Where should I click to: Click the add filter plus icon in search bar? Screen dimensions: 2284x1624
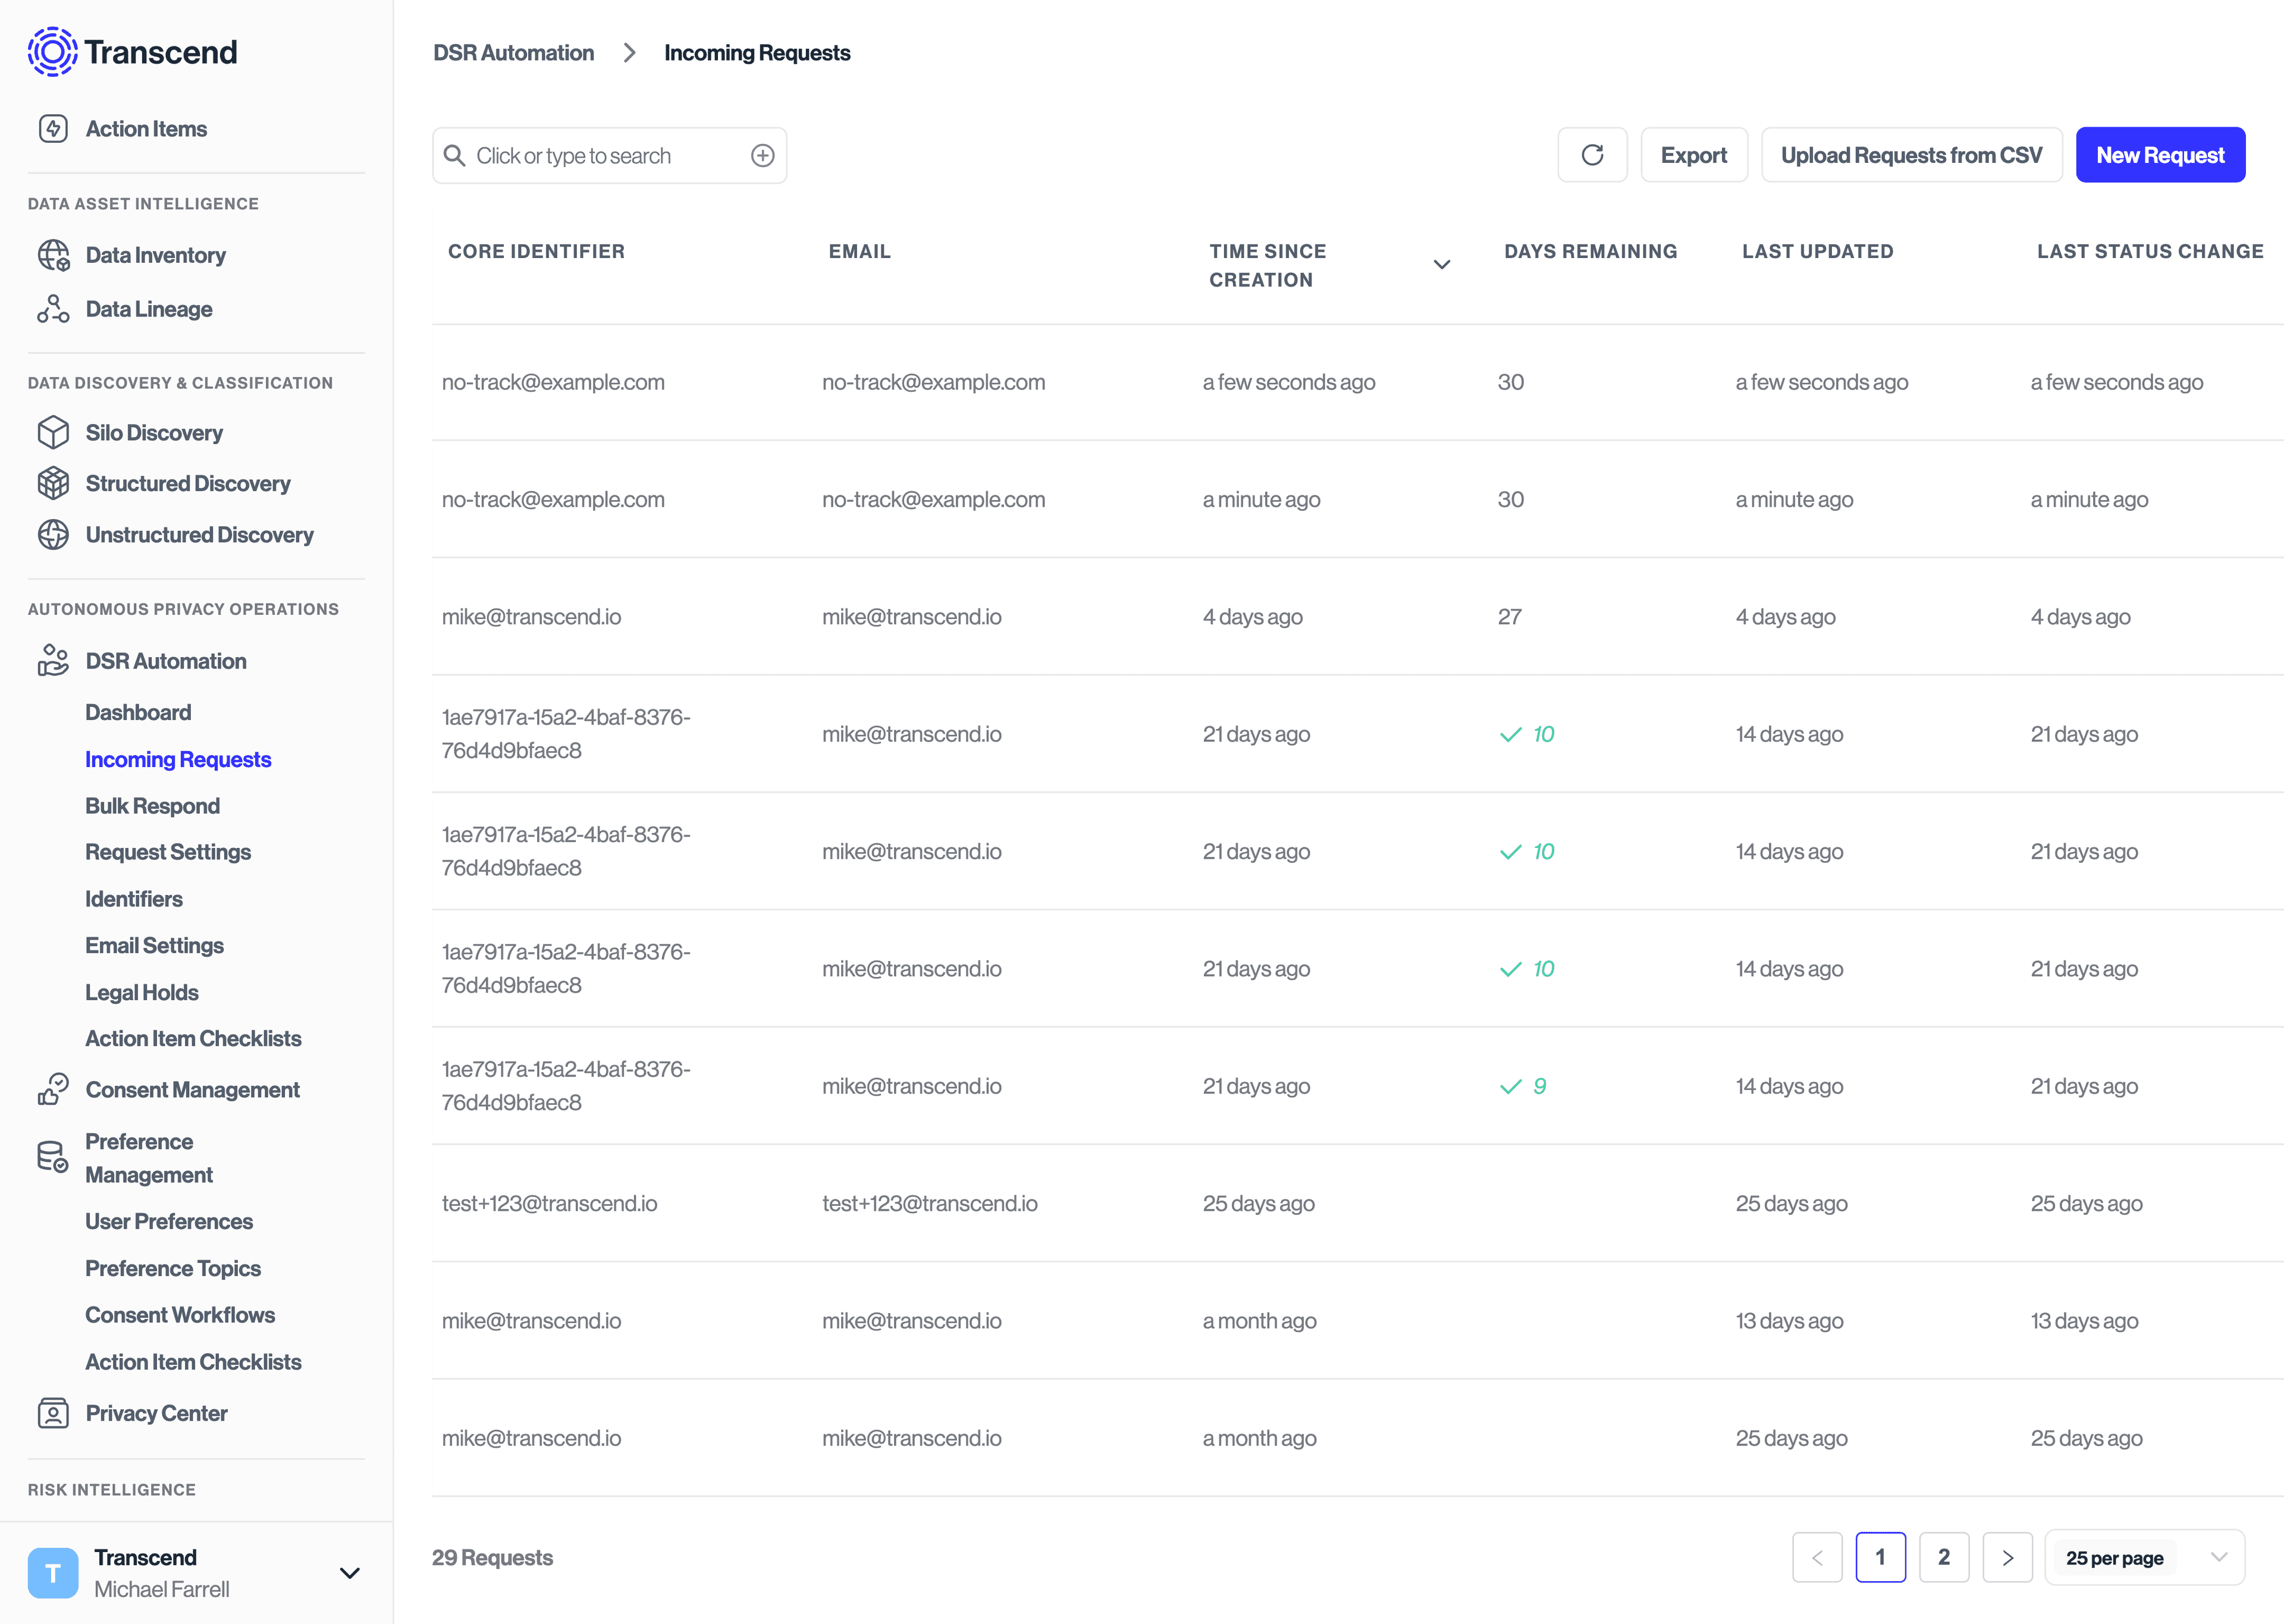click(763, 155)
